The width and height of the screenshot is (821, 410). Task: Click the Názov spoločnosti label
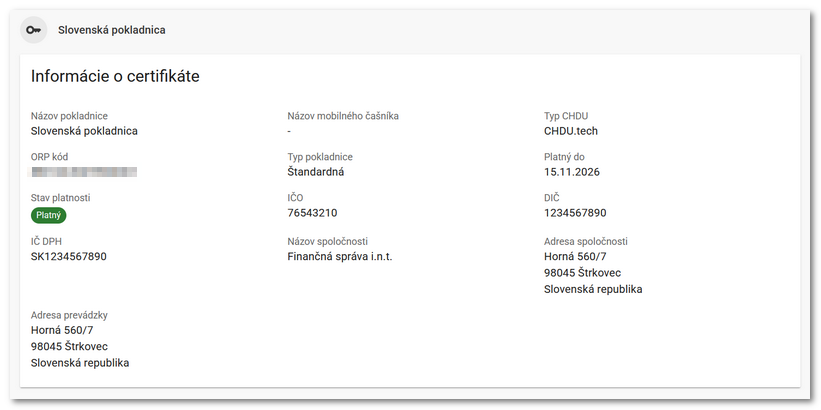point(328,241)
